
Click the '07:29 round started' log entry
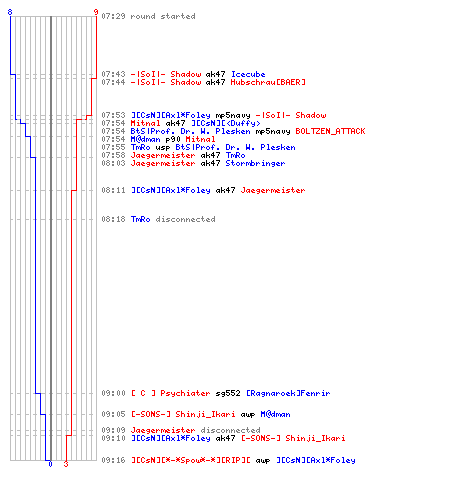pos(148,16)
